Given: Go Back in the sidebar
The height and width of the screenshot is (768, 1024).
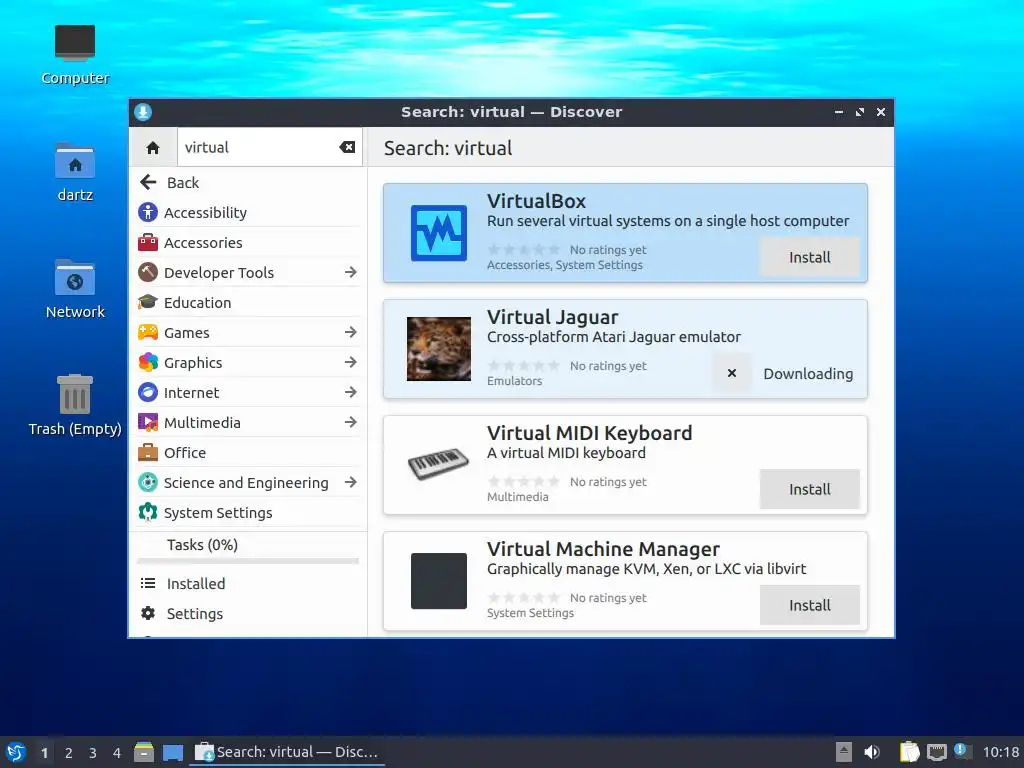Looking at the screenshot, I should [x=248, y=182].
